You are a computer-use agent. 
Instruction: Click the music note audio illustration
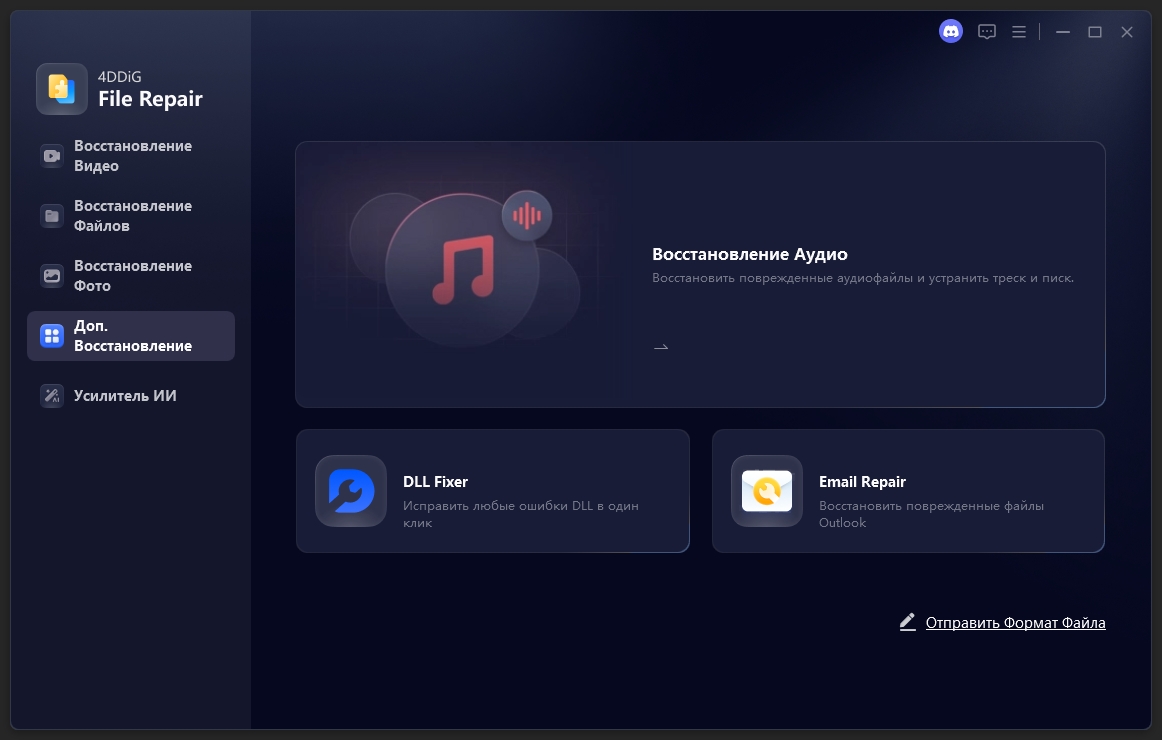462,270
